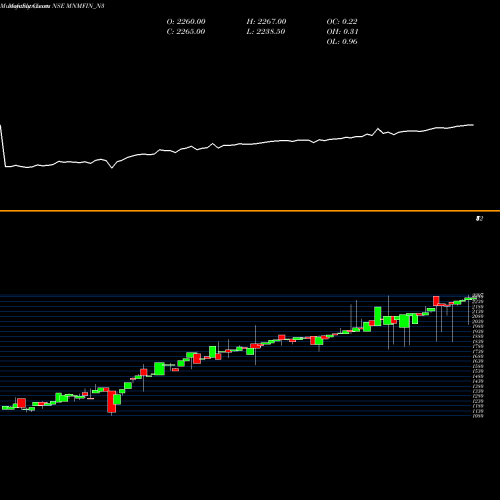Viewport: 500px width, 500px height.
Task: Click the lowest dip point of white line
Action: click(x=112, y=168)
